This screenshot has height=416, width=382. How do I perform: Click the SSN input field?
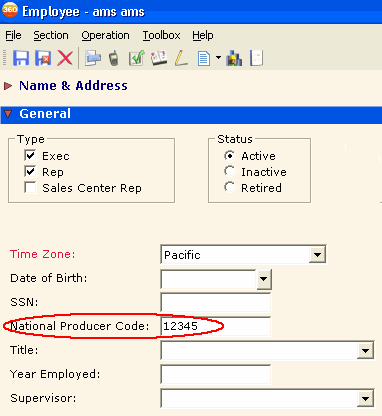pos(216,303)
